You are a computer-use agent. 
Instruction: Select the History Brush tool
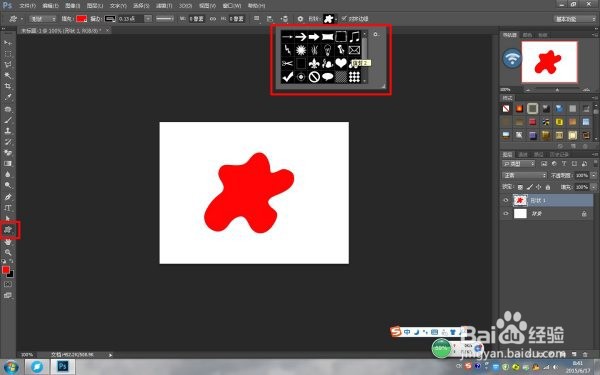click(x=8, y=142)
